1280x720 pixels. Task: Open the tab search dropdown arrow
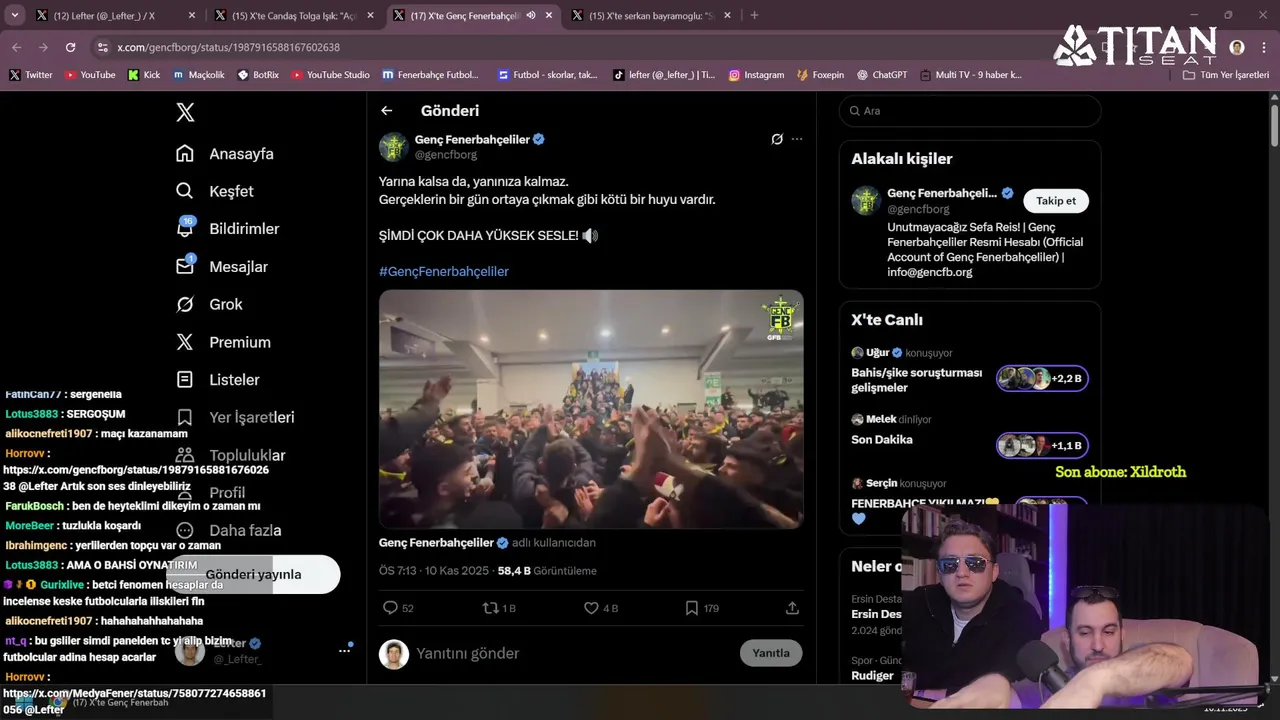tap(14, 15)
